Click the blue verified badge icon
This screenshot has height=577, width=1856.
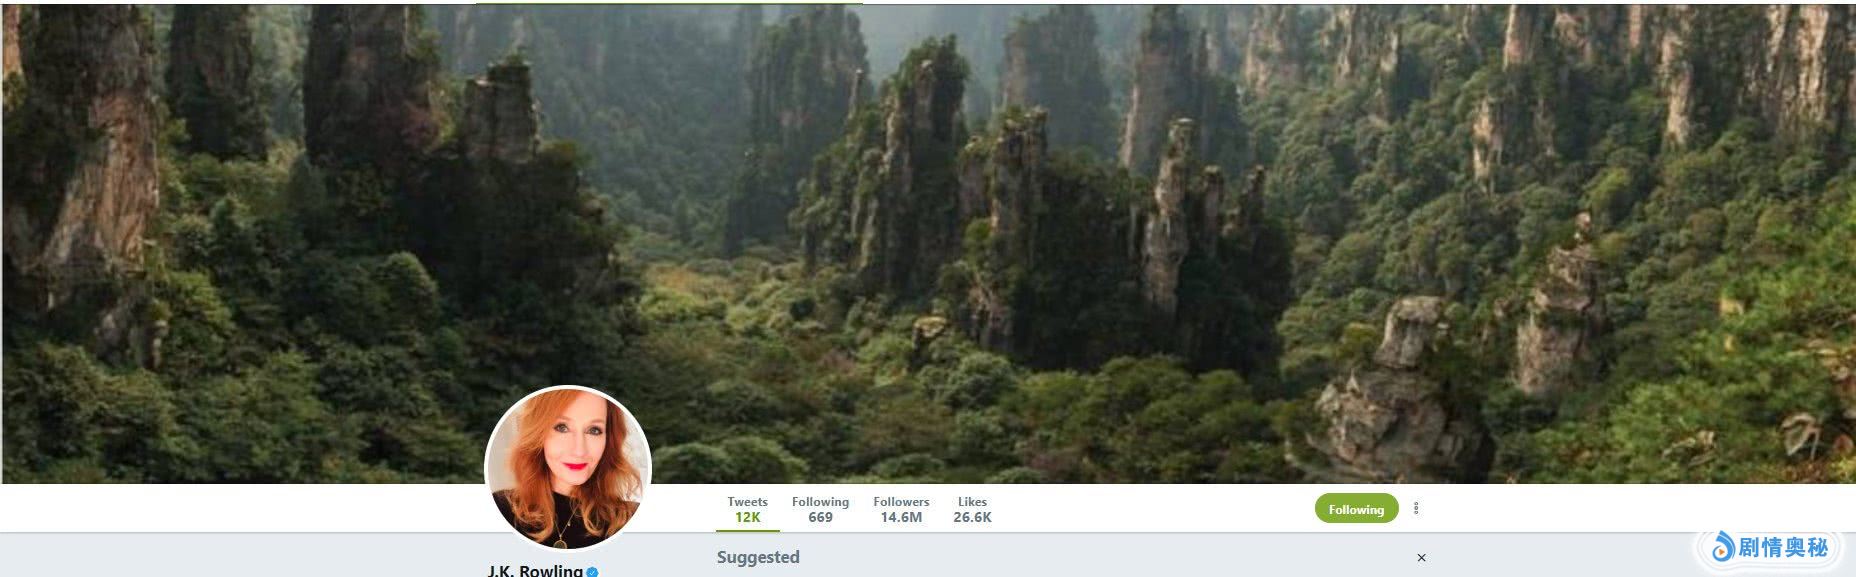click(592, 571)
